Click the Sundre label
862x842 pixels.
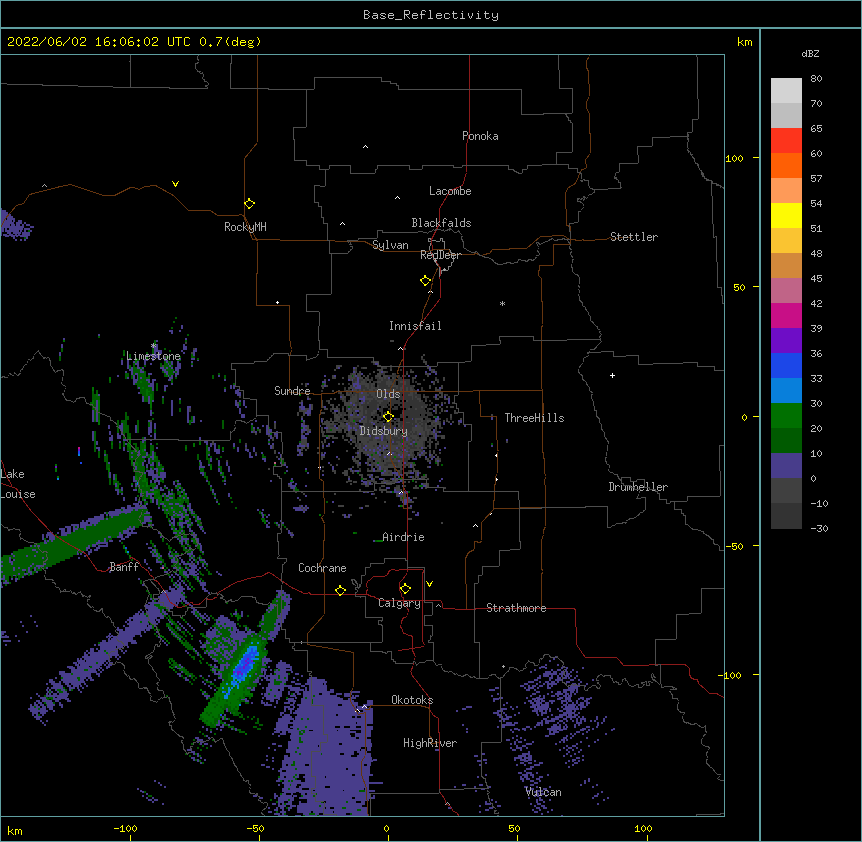point(292,391)
